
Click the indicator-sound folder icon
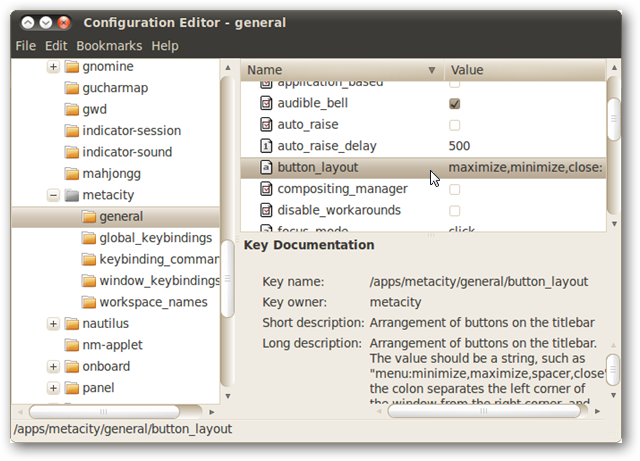pos(72,152)
